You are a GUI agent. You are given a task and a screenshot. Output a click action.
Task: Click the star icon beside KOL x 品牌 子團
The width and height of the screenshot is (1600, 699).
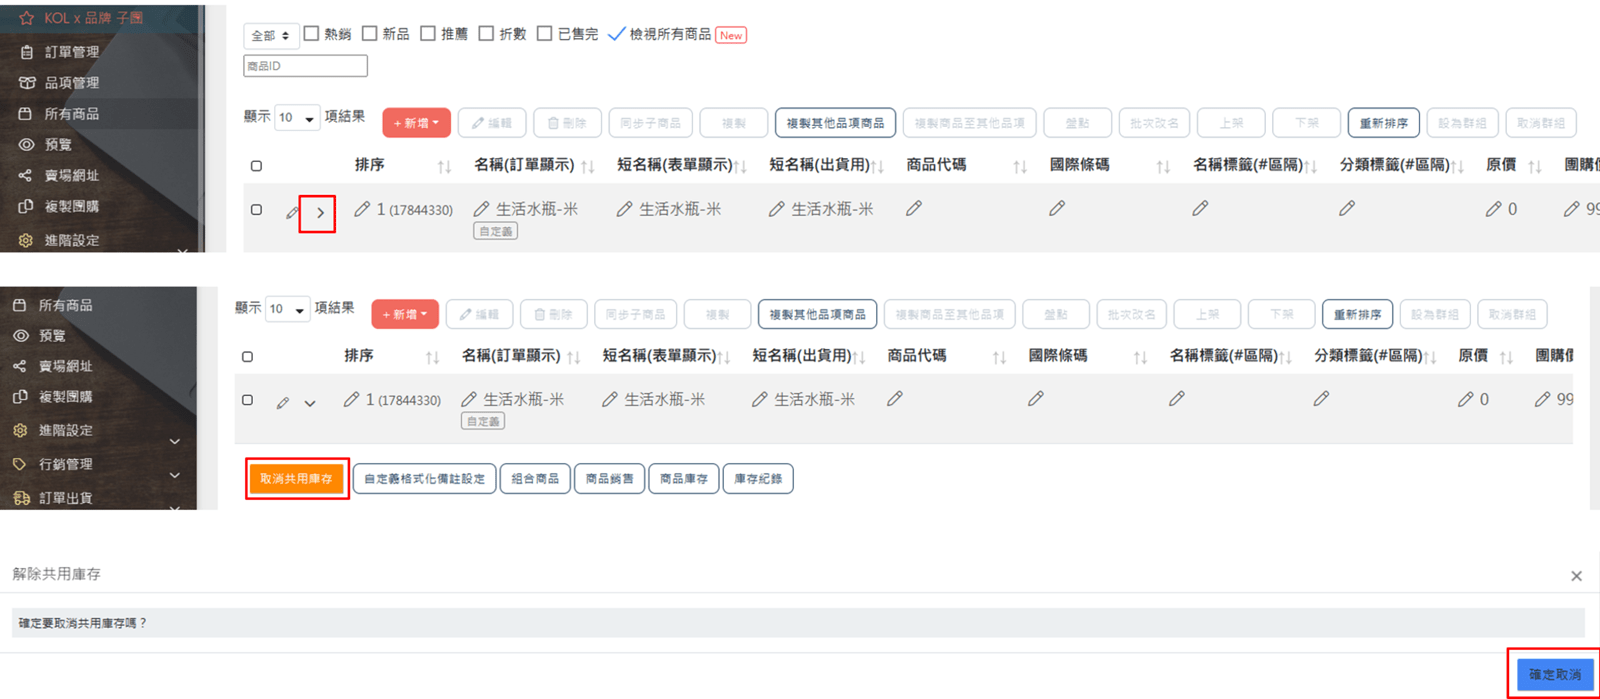(x=26, y=18)
